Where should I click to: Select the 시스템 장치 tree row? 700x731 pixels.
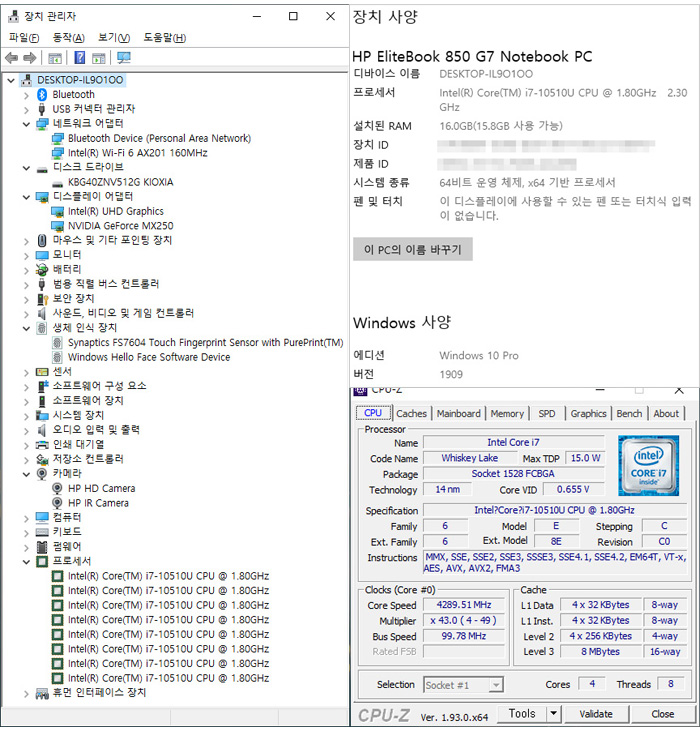click(78, 415)
